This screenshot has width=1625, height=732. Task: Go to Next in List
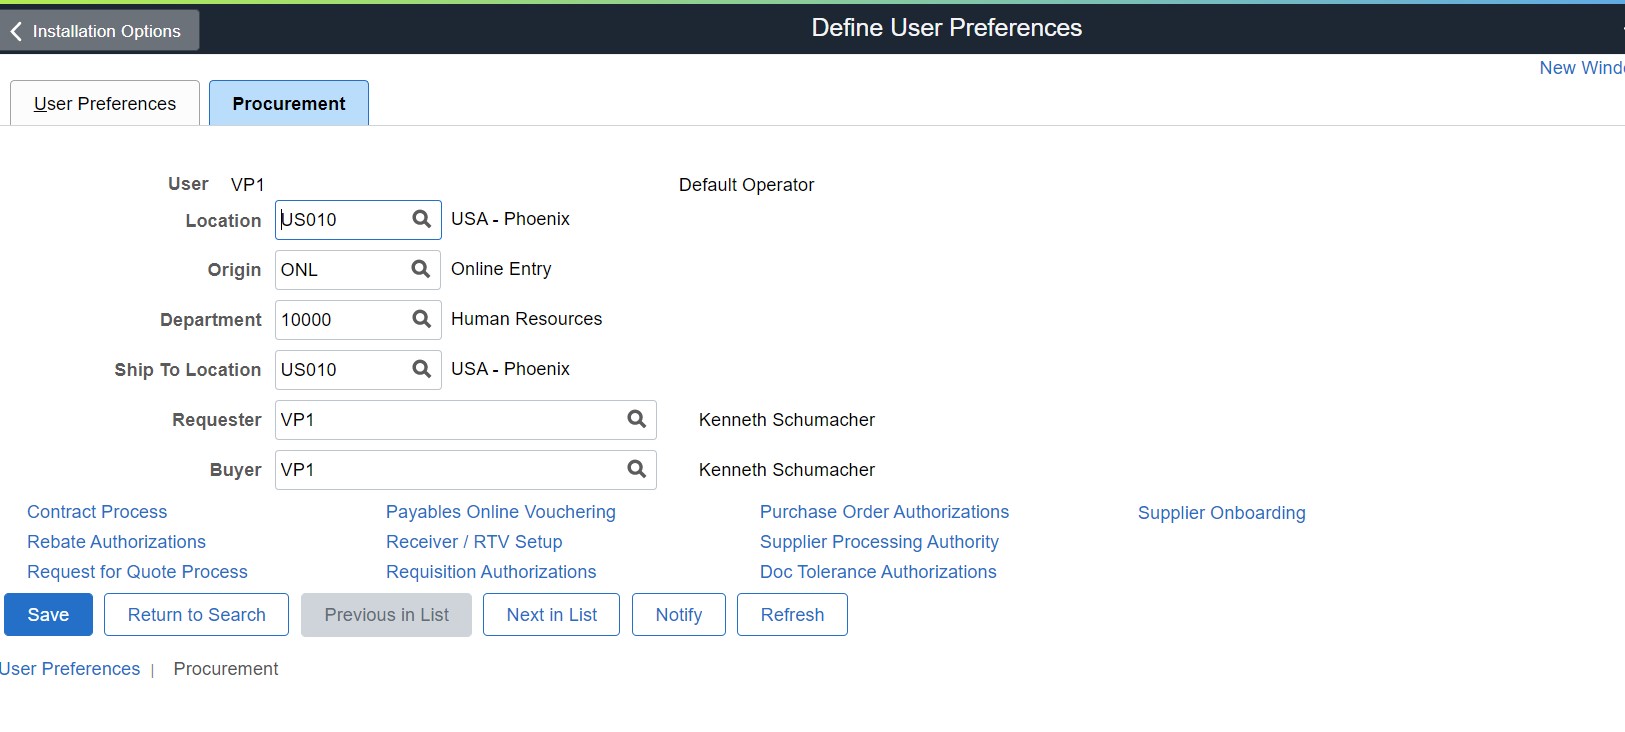pyautogui.click(x=551, y=615)
